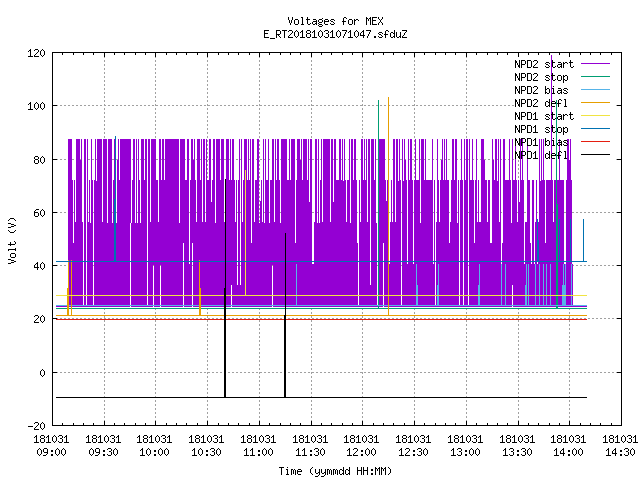The image size is (640, 480).
Task: Click the black NPD1 defl legend line
Action: 596,155
